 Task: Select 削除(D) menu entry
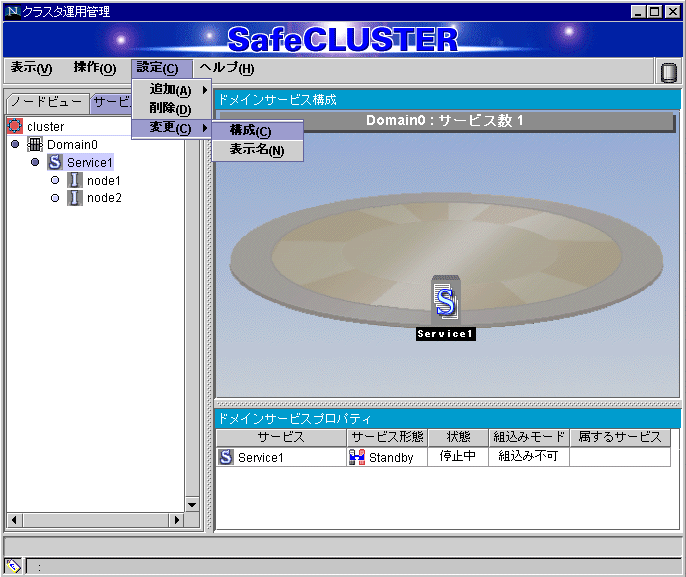coord(170,109)
